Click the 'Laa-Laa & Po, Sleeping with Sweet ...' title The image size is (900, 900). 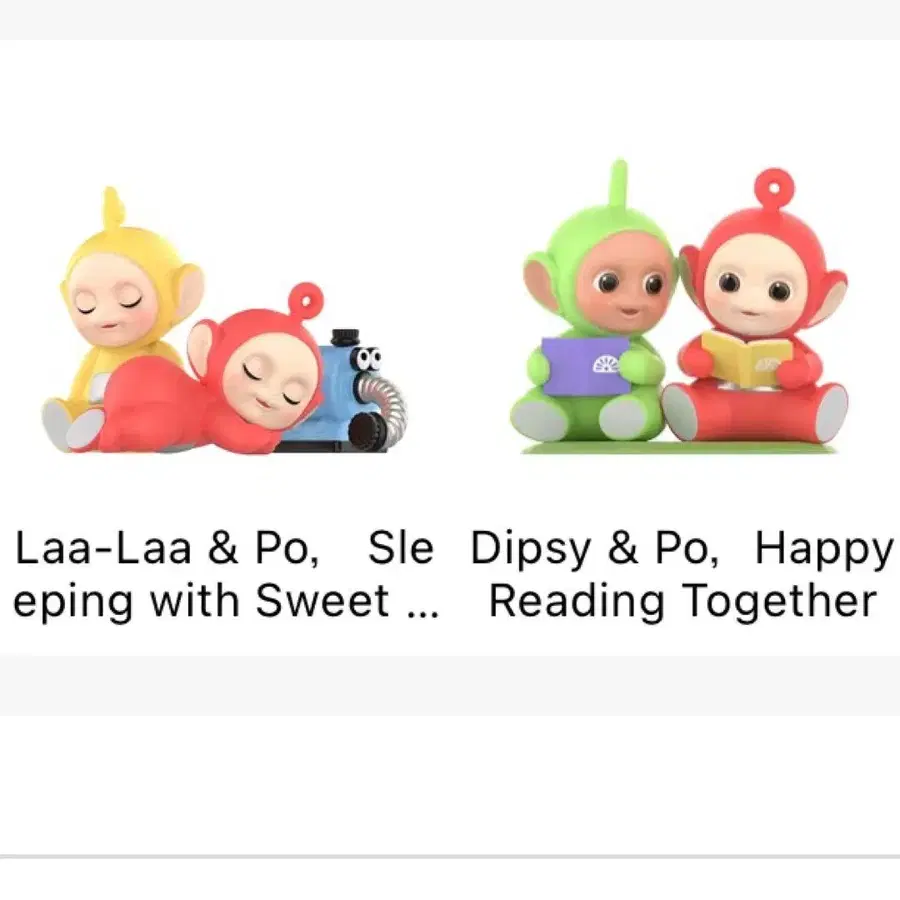225,575
